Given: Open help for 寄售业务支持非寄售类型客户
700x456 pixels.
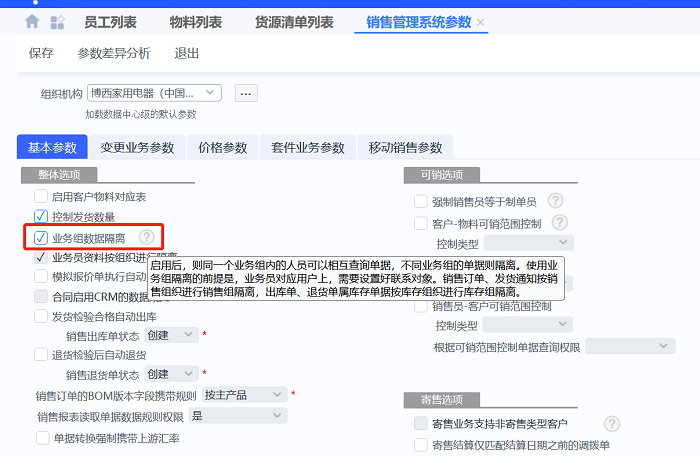Looking at the screenshot, I should 612,424.
